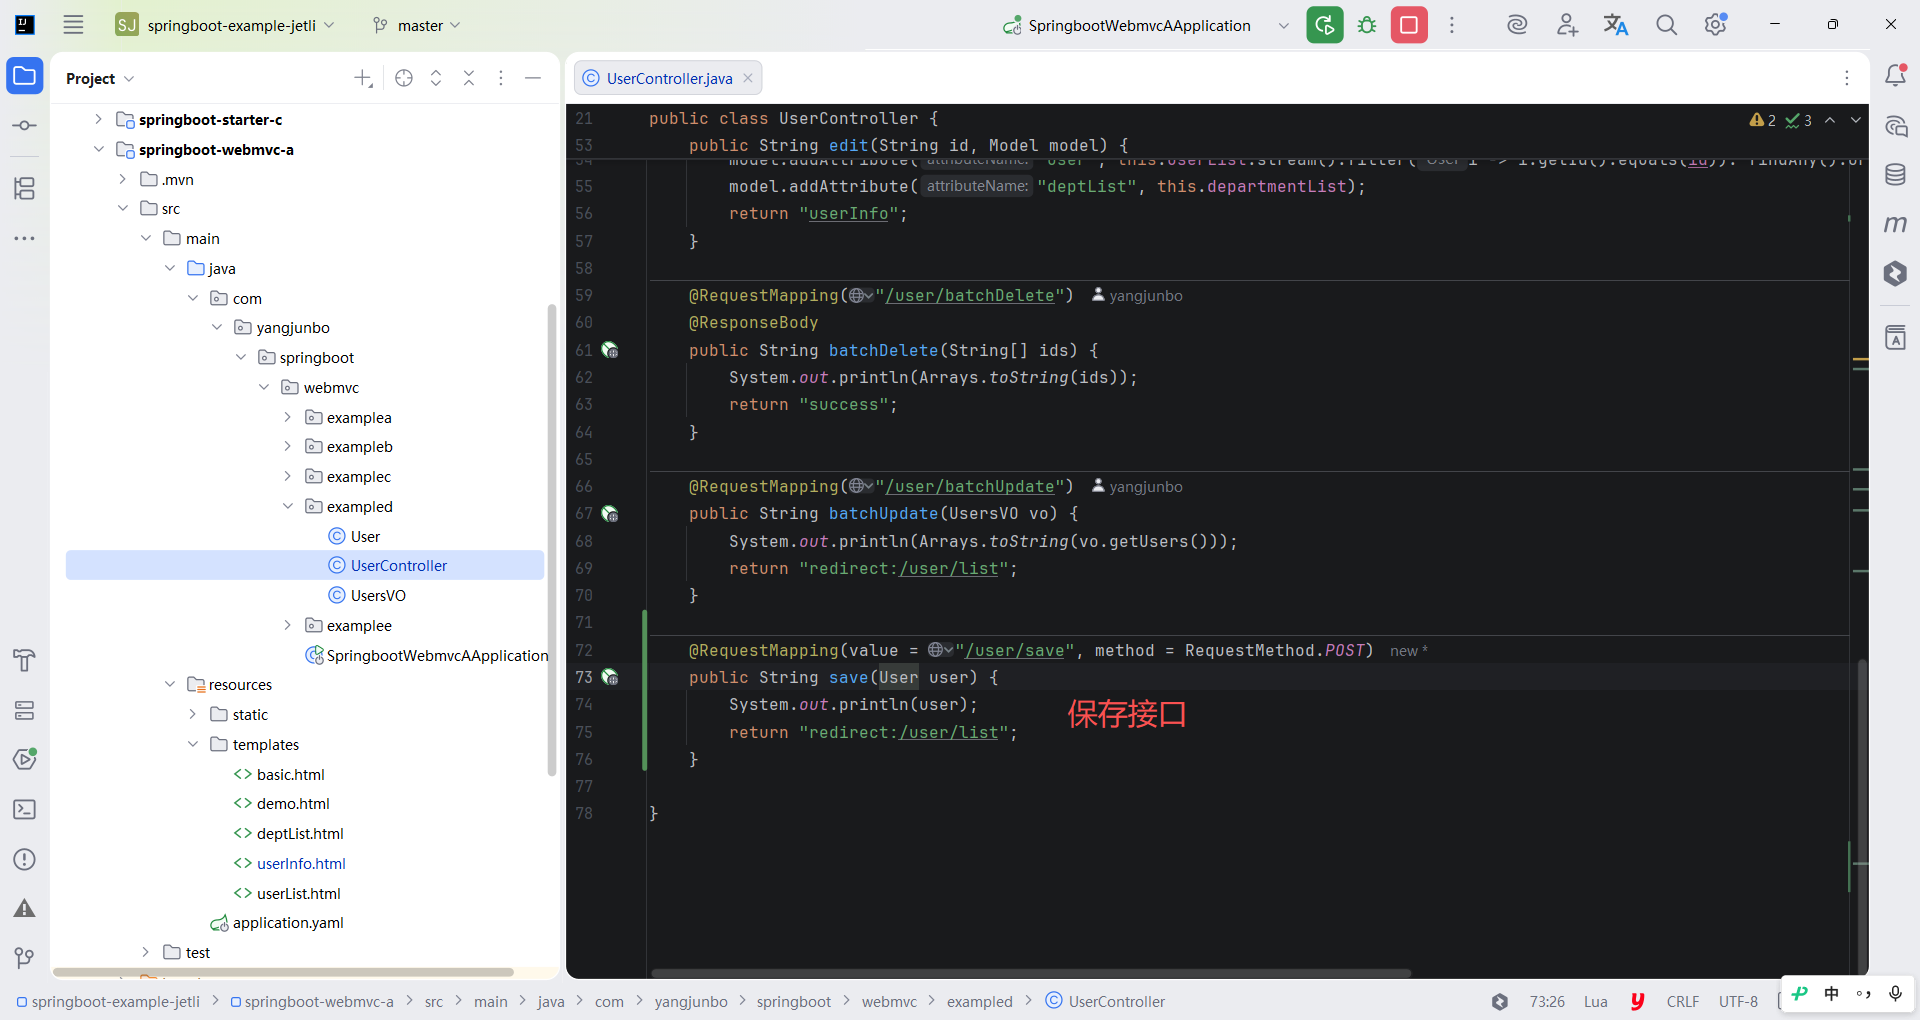Viewport: 1920px width, 1020px height.
Task: Open Project tool window icon
Action: pos(24,76)
